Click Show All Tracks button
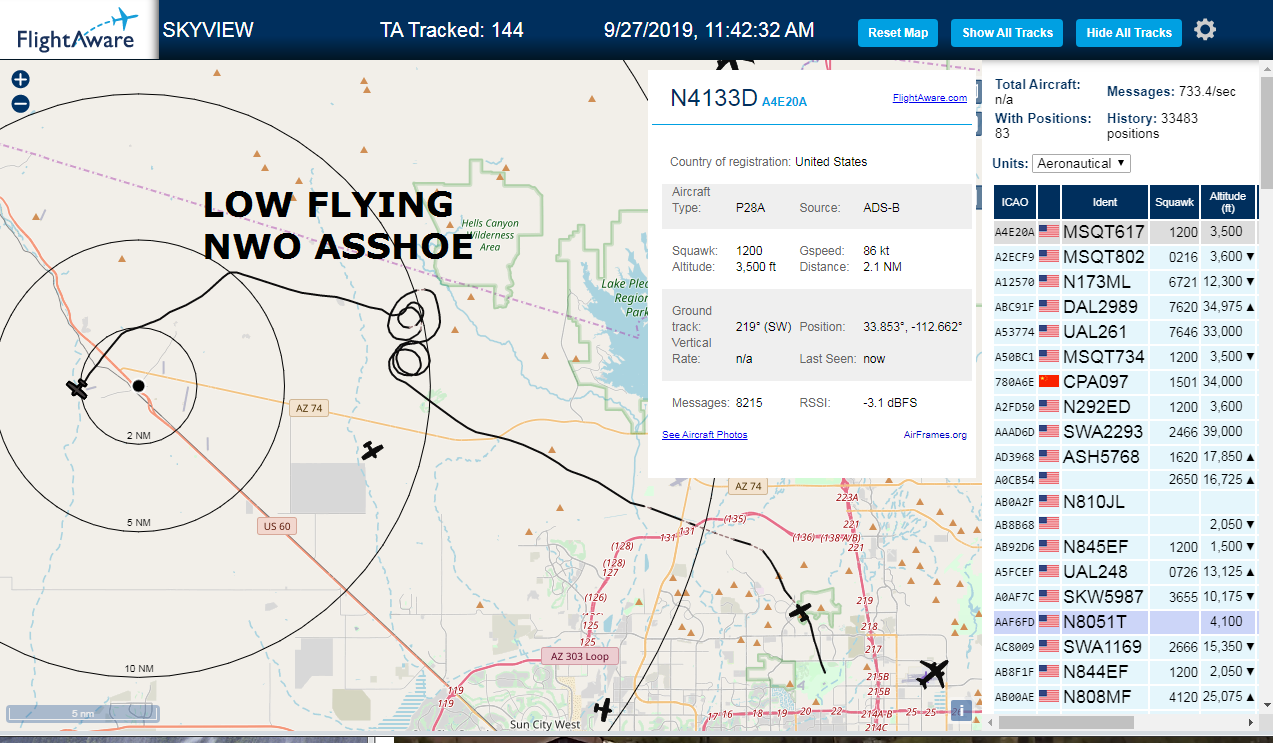The image size is (1273, 743). (1007, 33)
